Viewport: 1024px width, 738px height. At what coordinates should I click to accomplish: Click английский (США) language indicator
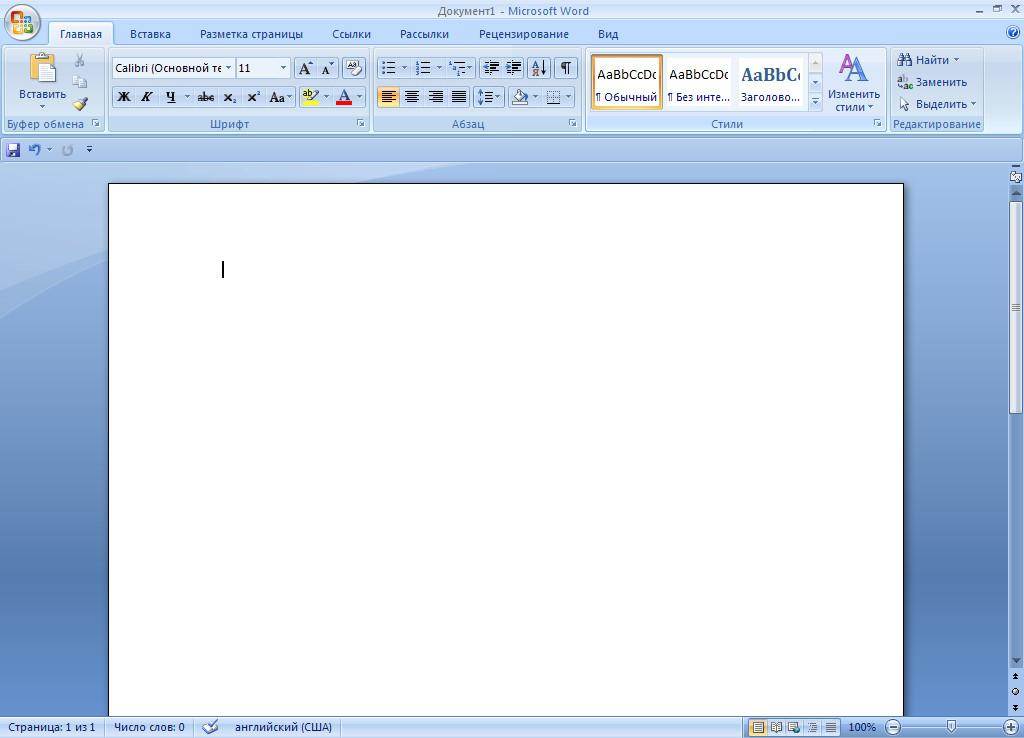click(283, 727)
